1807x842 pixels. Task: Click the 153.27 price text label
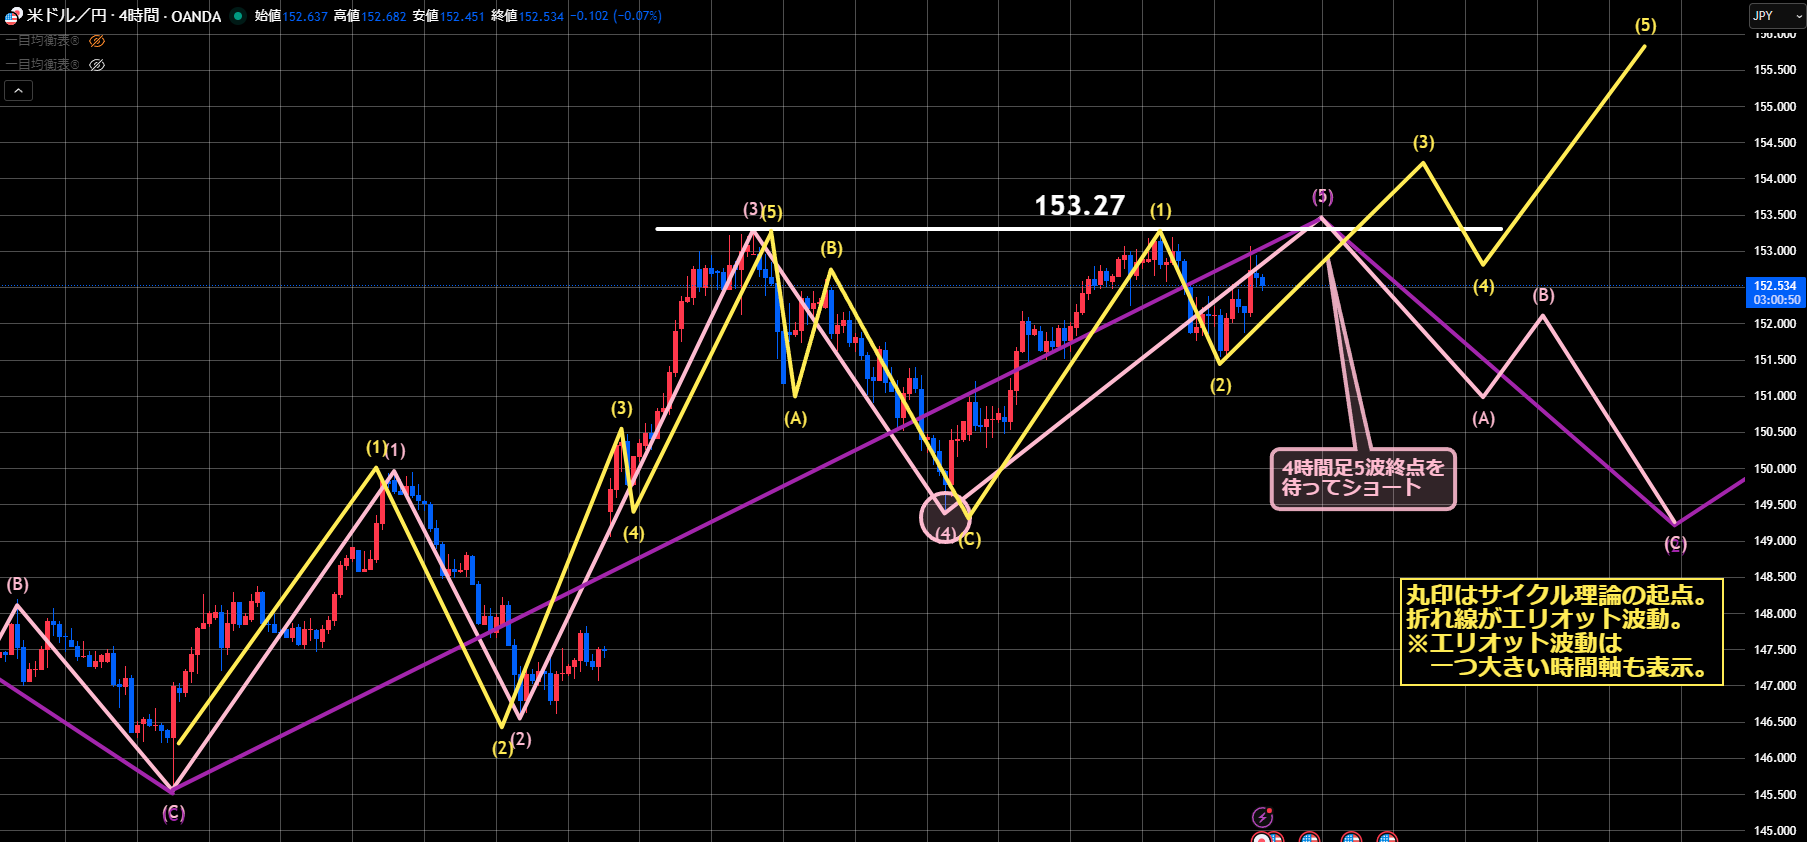tap(1079, 206)
